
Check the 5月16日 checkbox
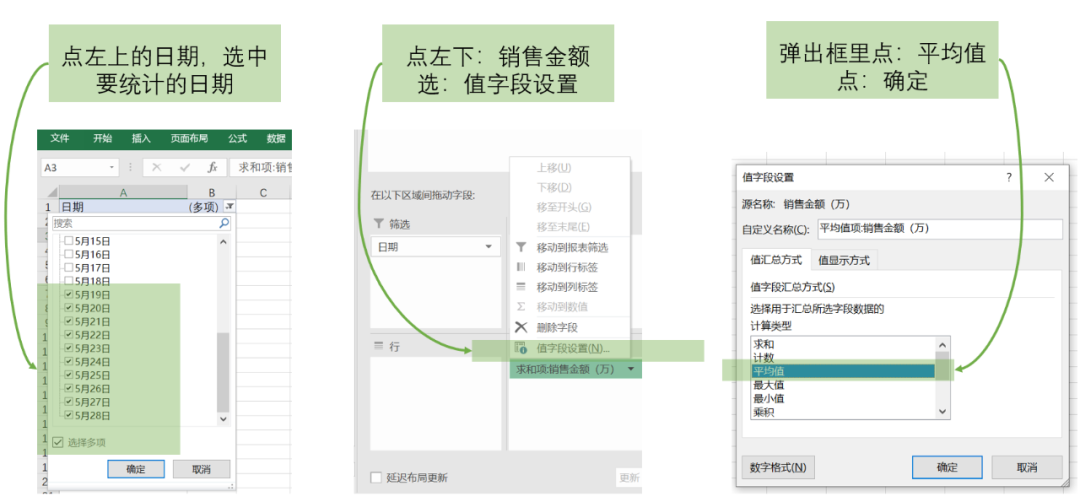coord(68,254)
